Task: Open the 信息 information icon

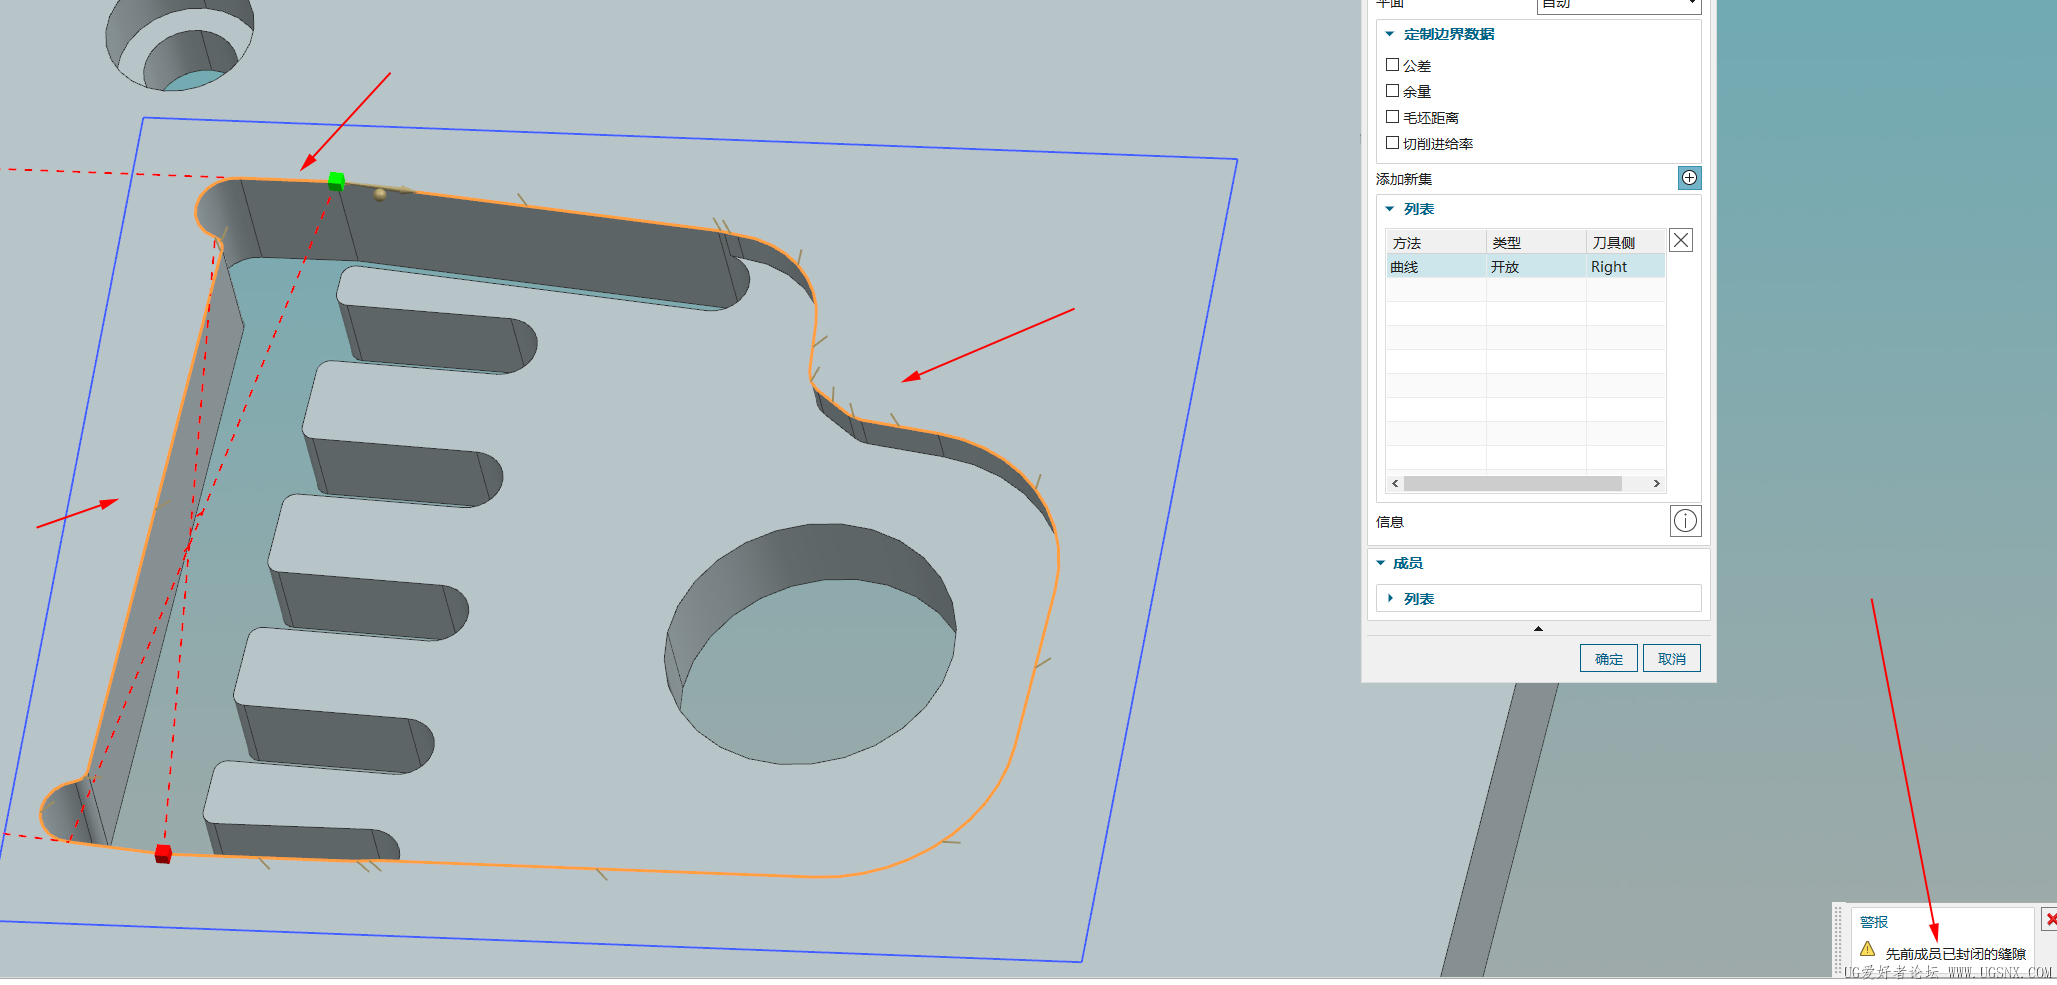Action: pos(1685,521)
